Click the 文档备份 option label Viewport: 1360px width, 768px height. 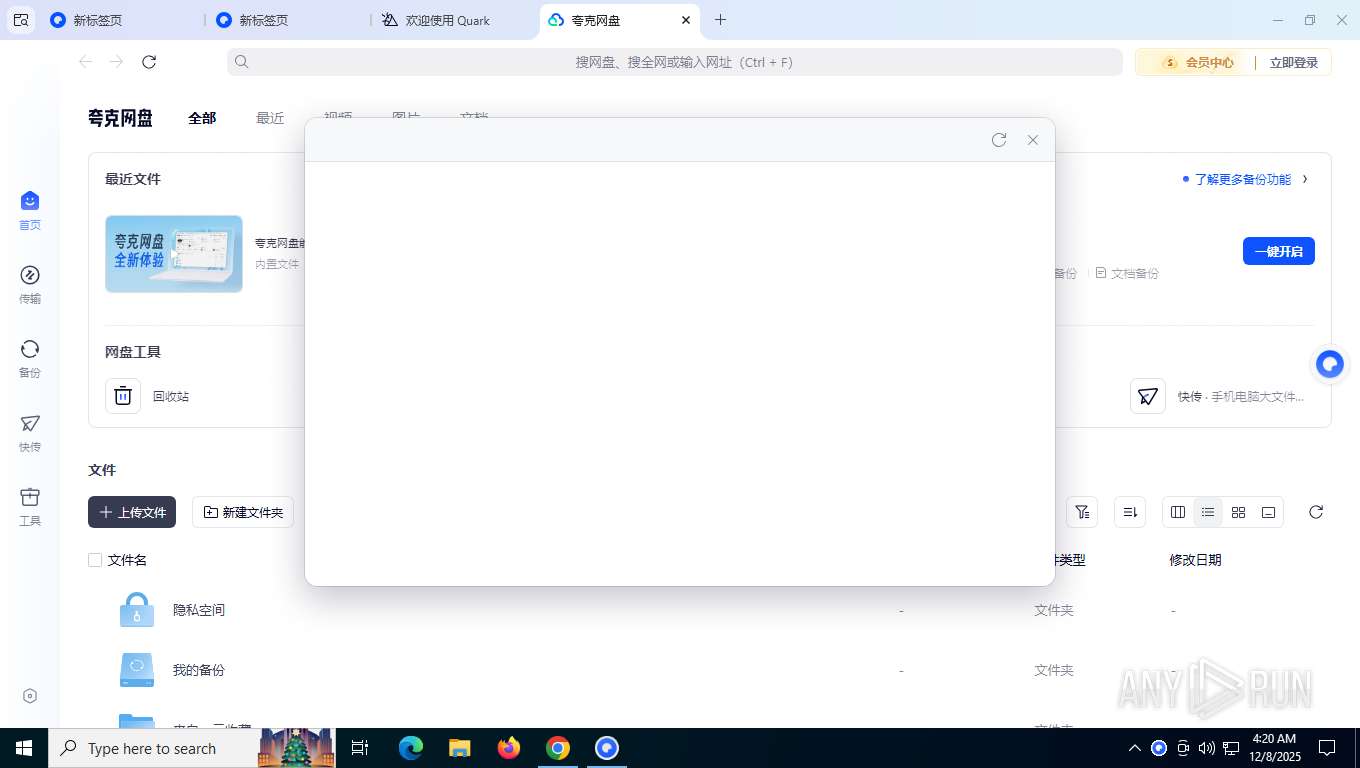(x=1135, y=273)
